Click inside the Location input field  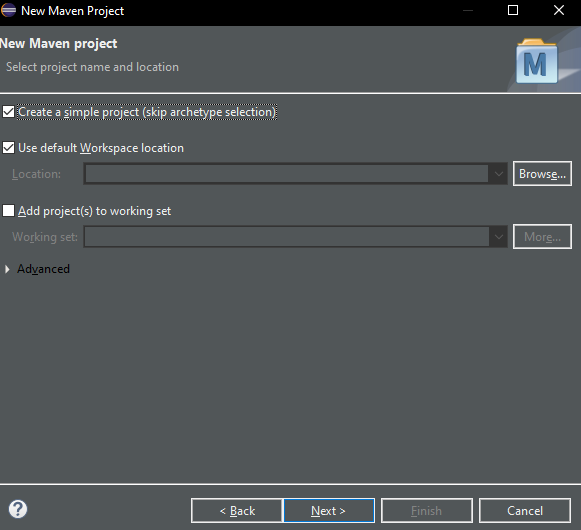click(x=286, y=173)
